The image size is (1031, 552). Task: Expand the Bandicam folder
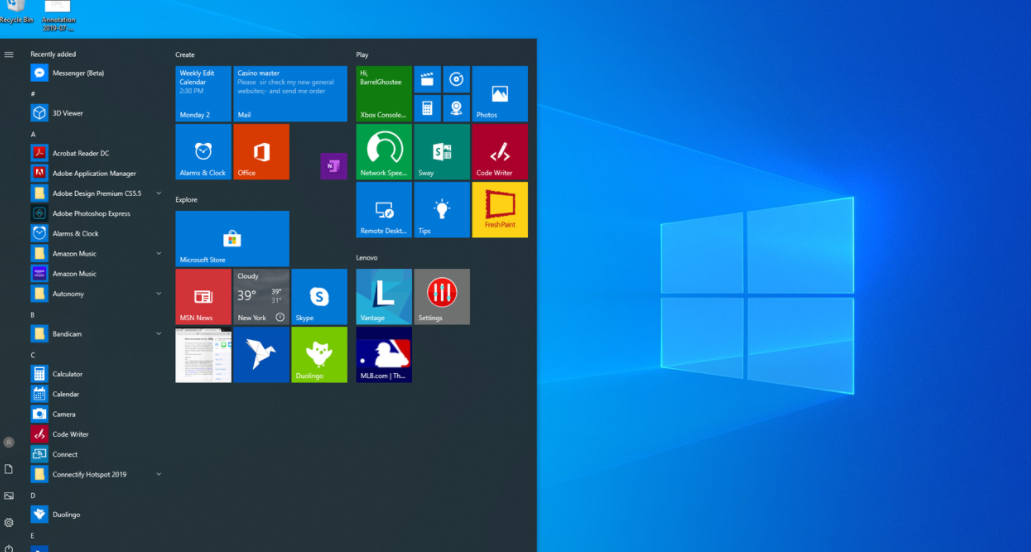point(158,334)
